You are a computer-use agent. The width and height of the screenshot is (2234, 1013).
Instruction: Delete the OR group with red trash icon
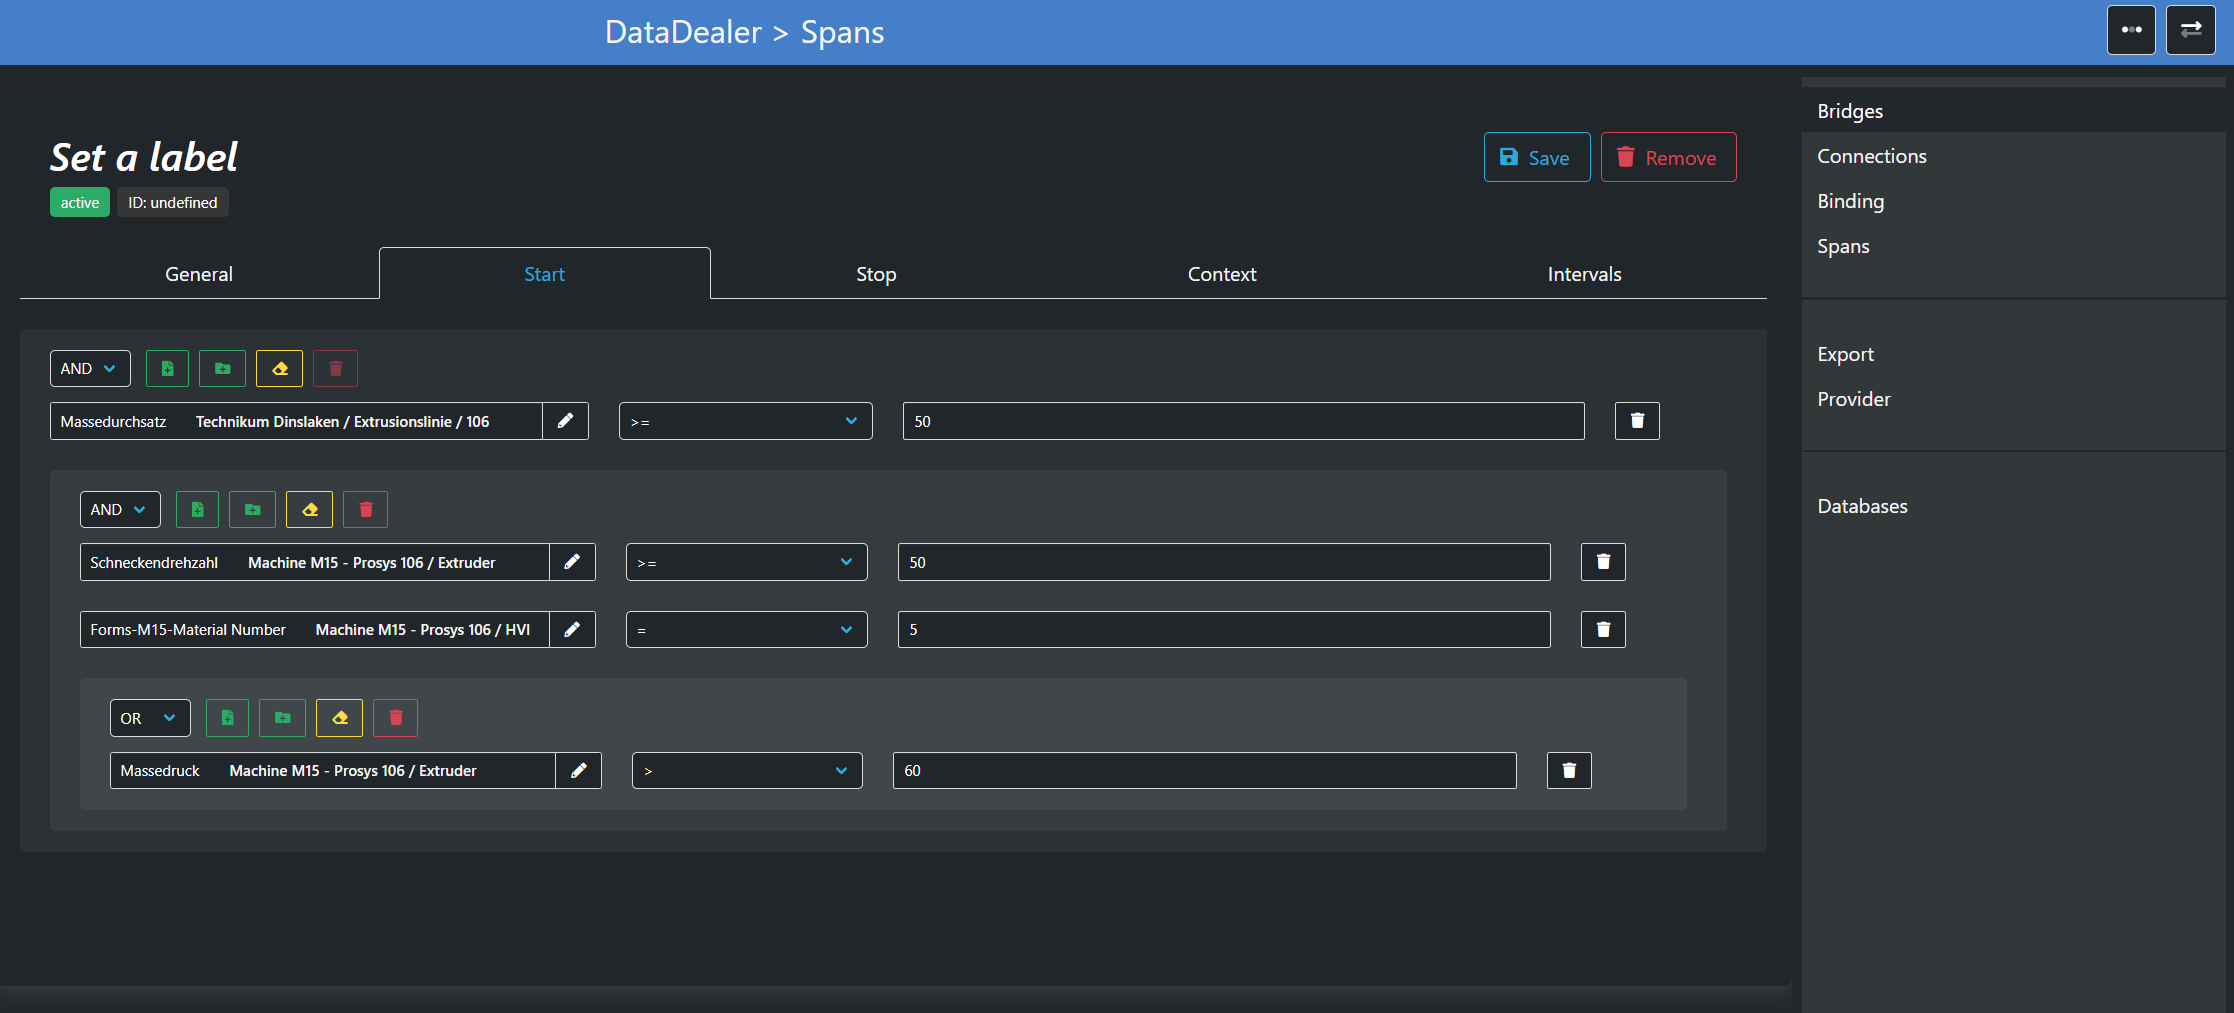coord(395,718)
